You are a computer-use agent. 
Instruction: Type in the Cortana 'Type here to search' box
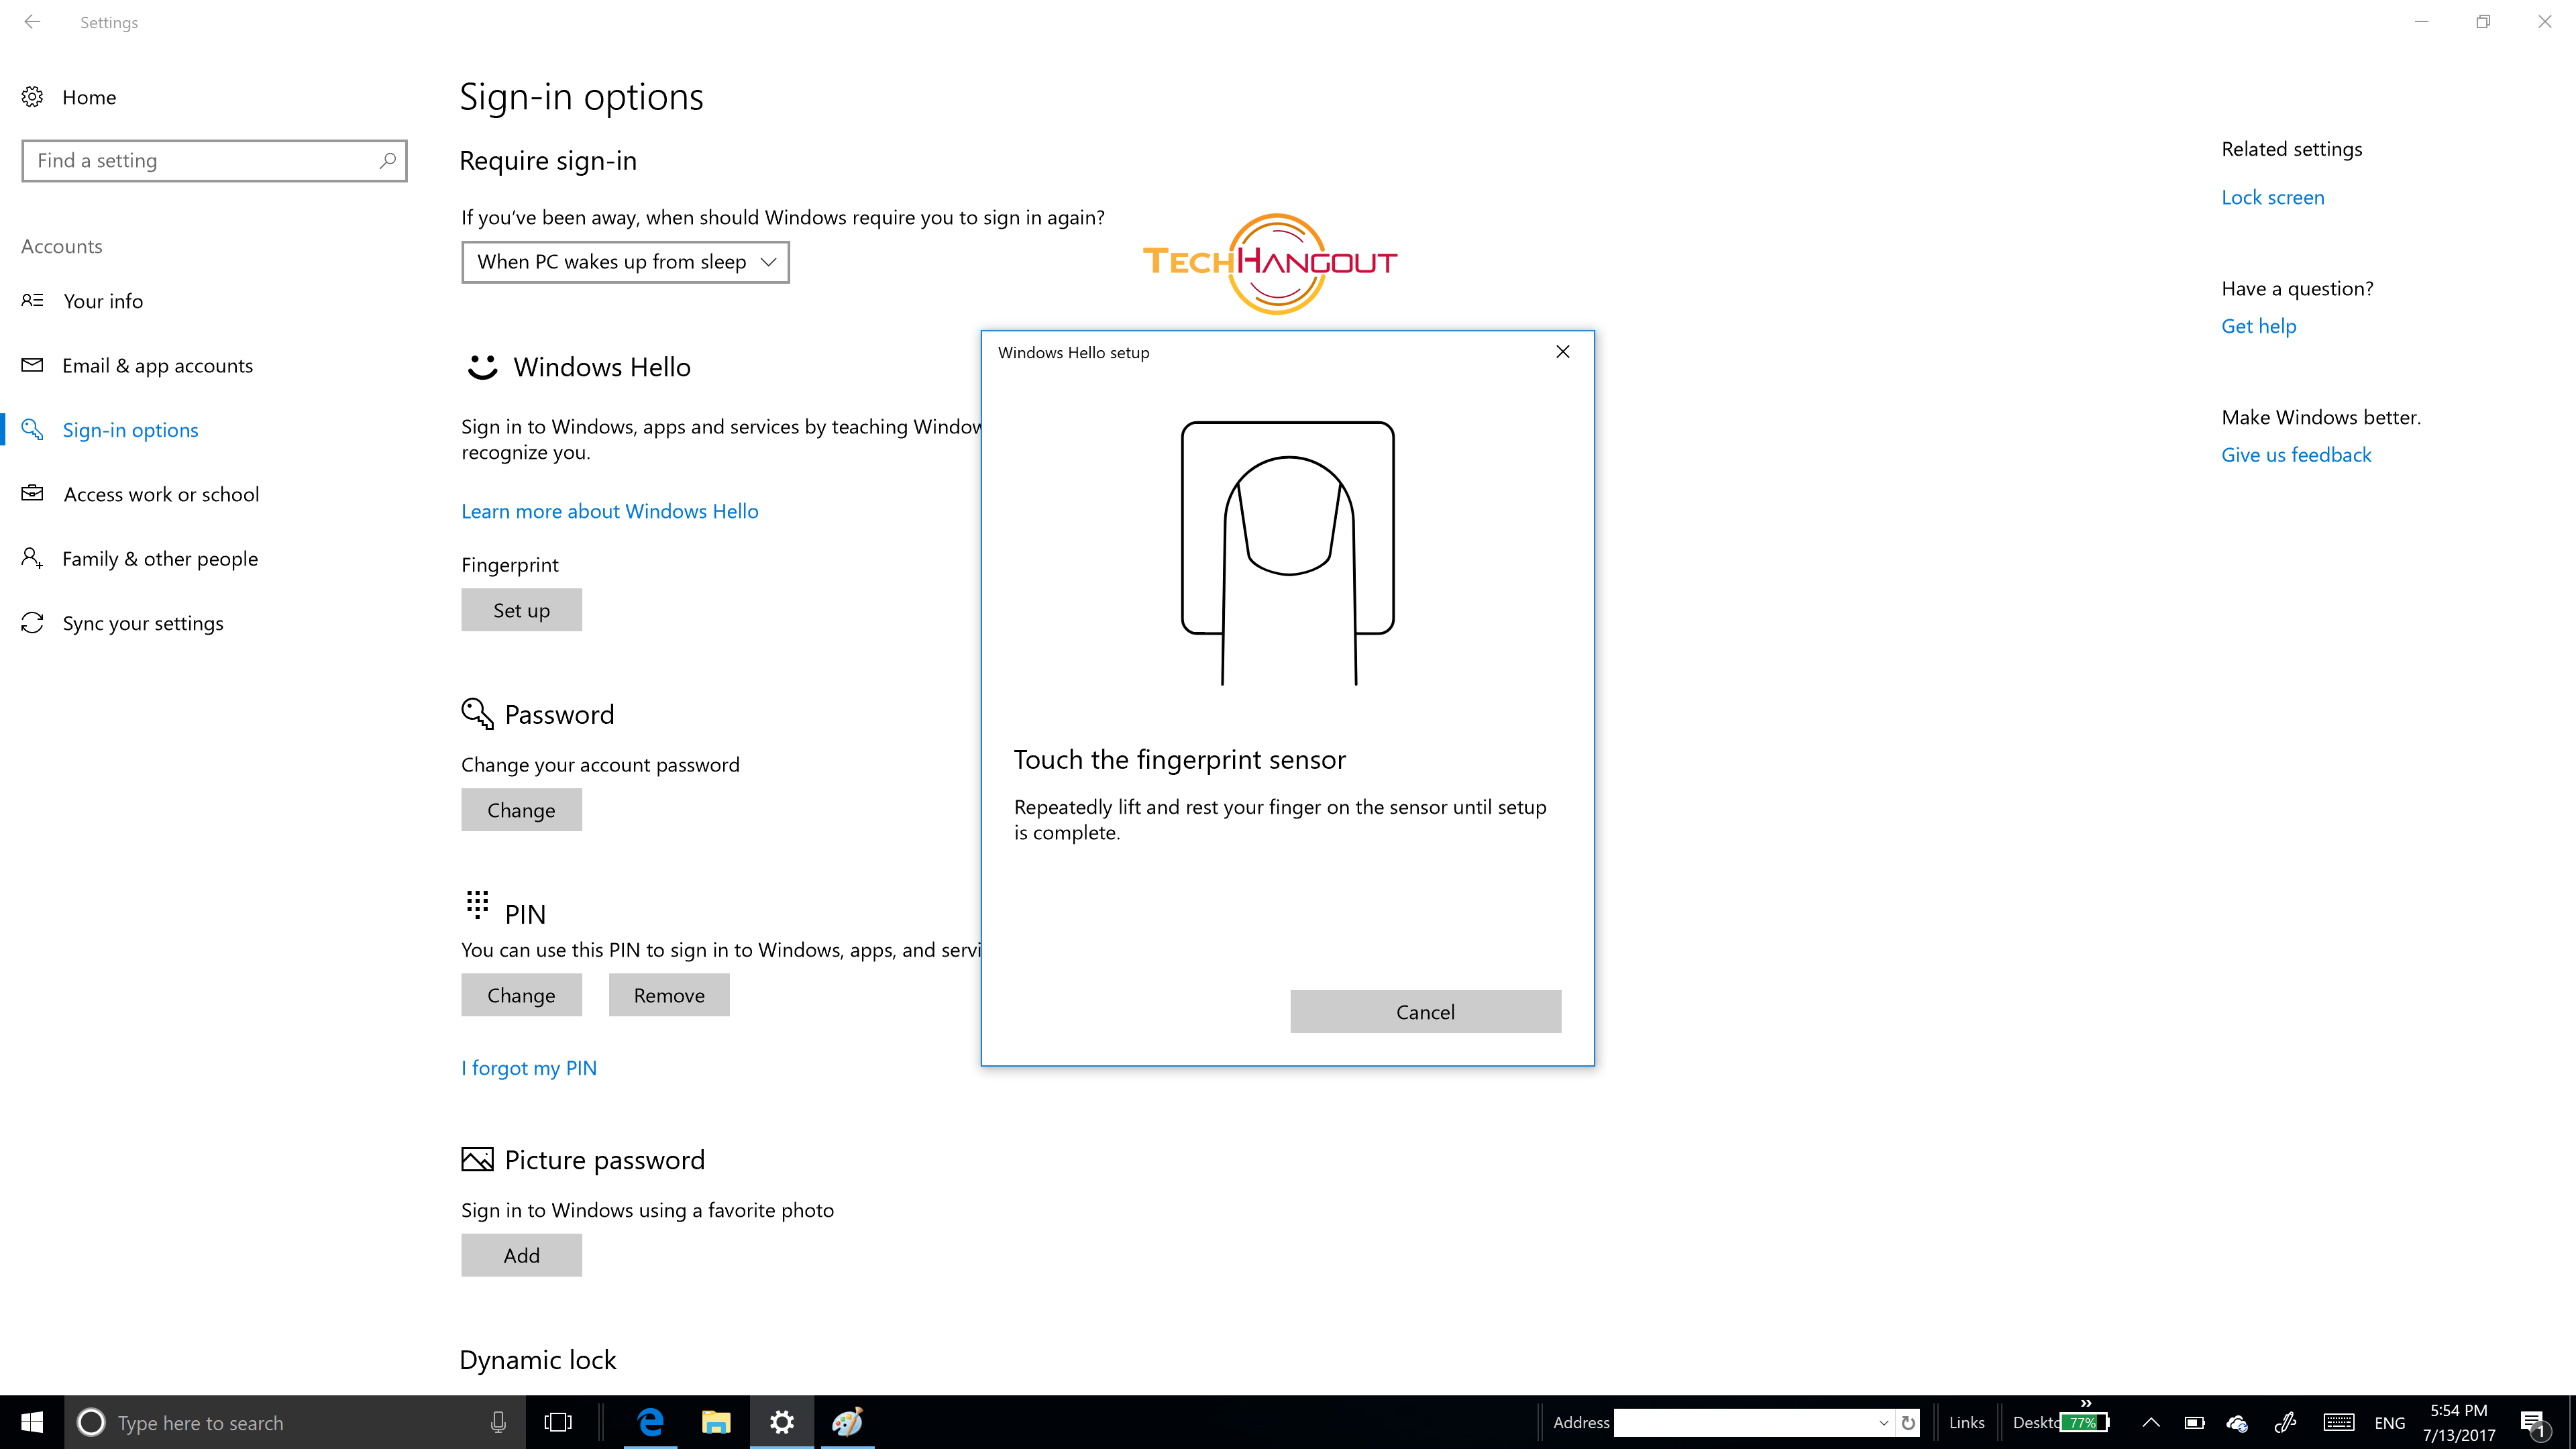(296, 1422)
